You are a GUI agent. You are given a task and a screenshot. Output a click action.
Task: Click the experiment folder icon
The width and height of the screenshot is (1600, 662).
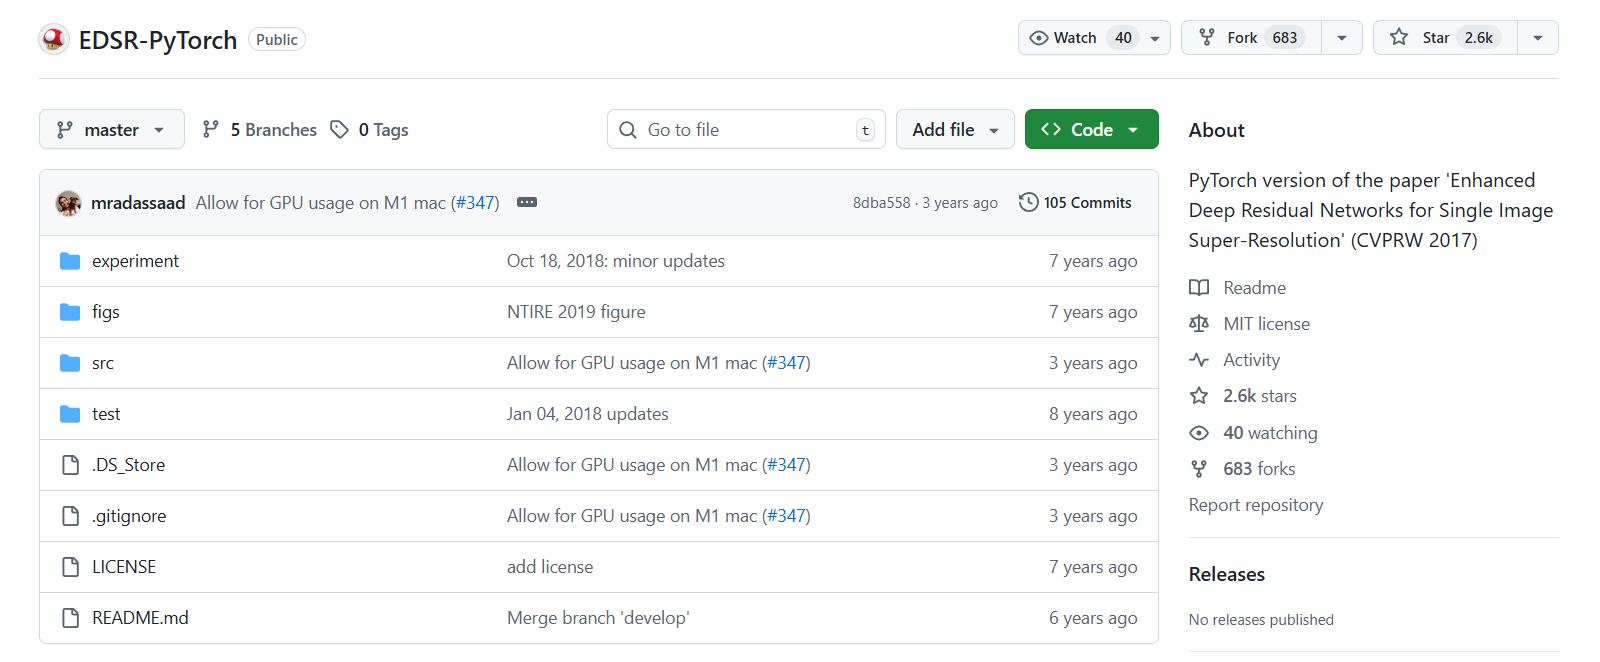coord(70,261)
